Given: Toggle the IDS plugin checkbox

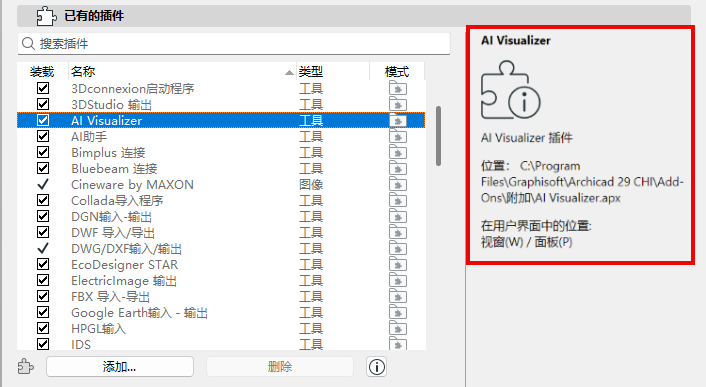Looking at the screenshot, I should [x=43, y=344].
